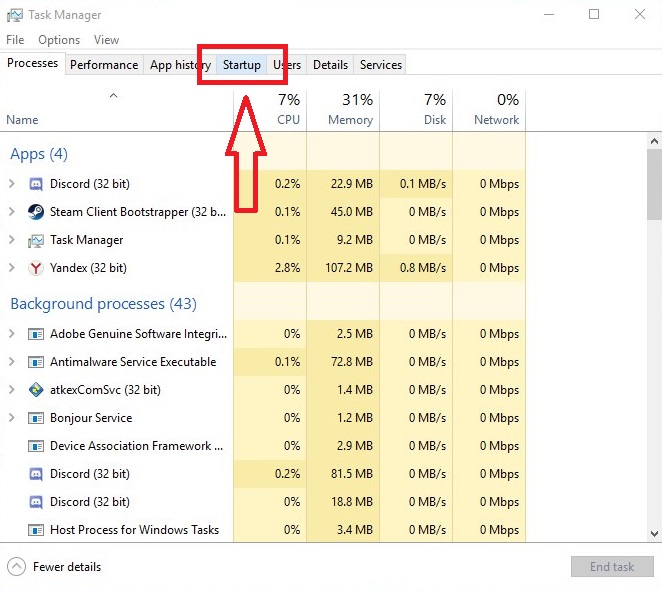The height and width of the screenshot is (591, 662).
Task: Expand the Yandex (32 bit) entry
Action: point(12,268)
